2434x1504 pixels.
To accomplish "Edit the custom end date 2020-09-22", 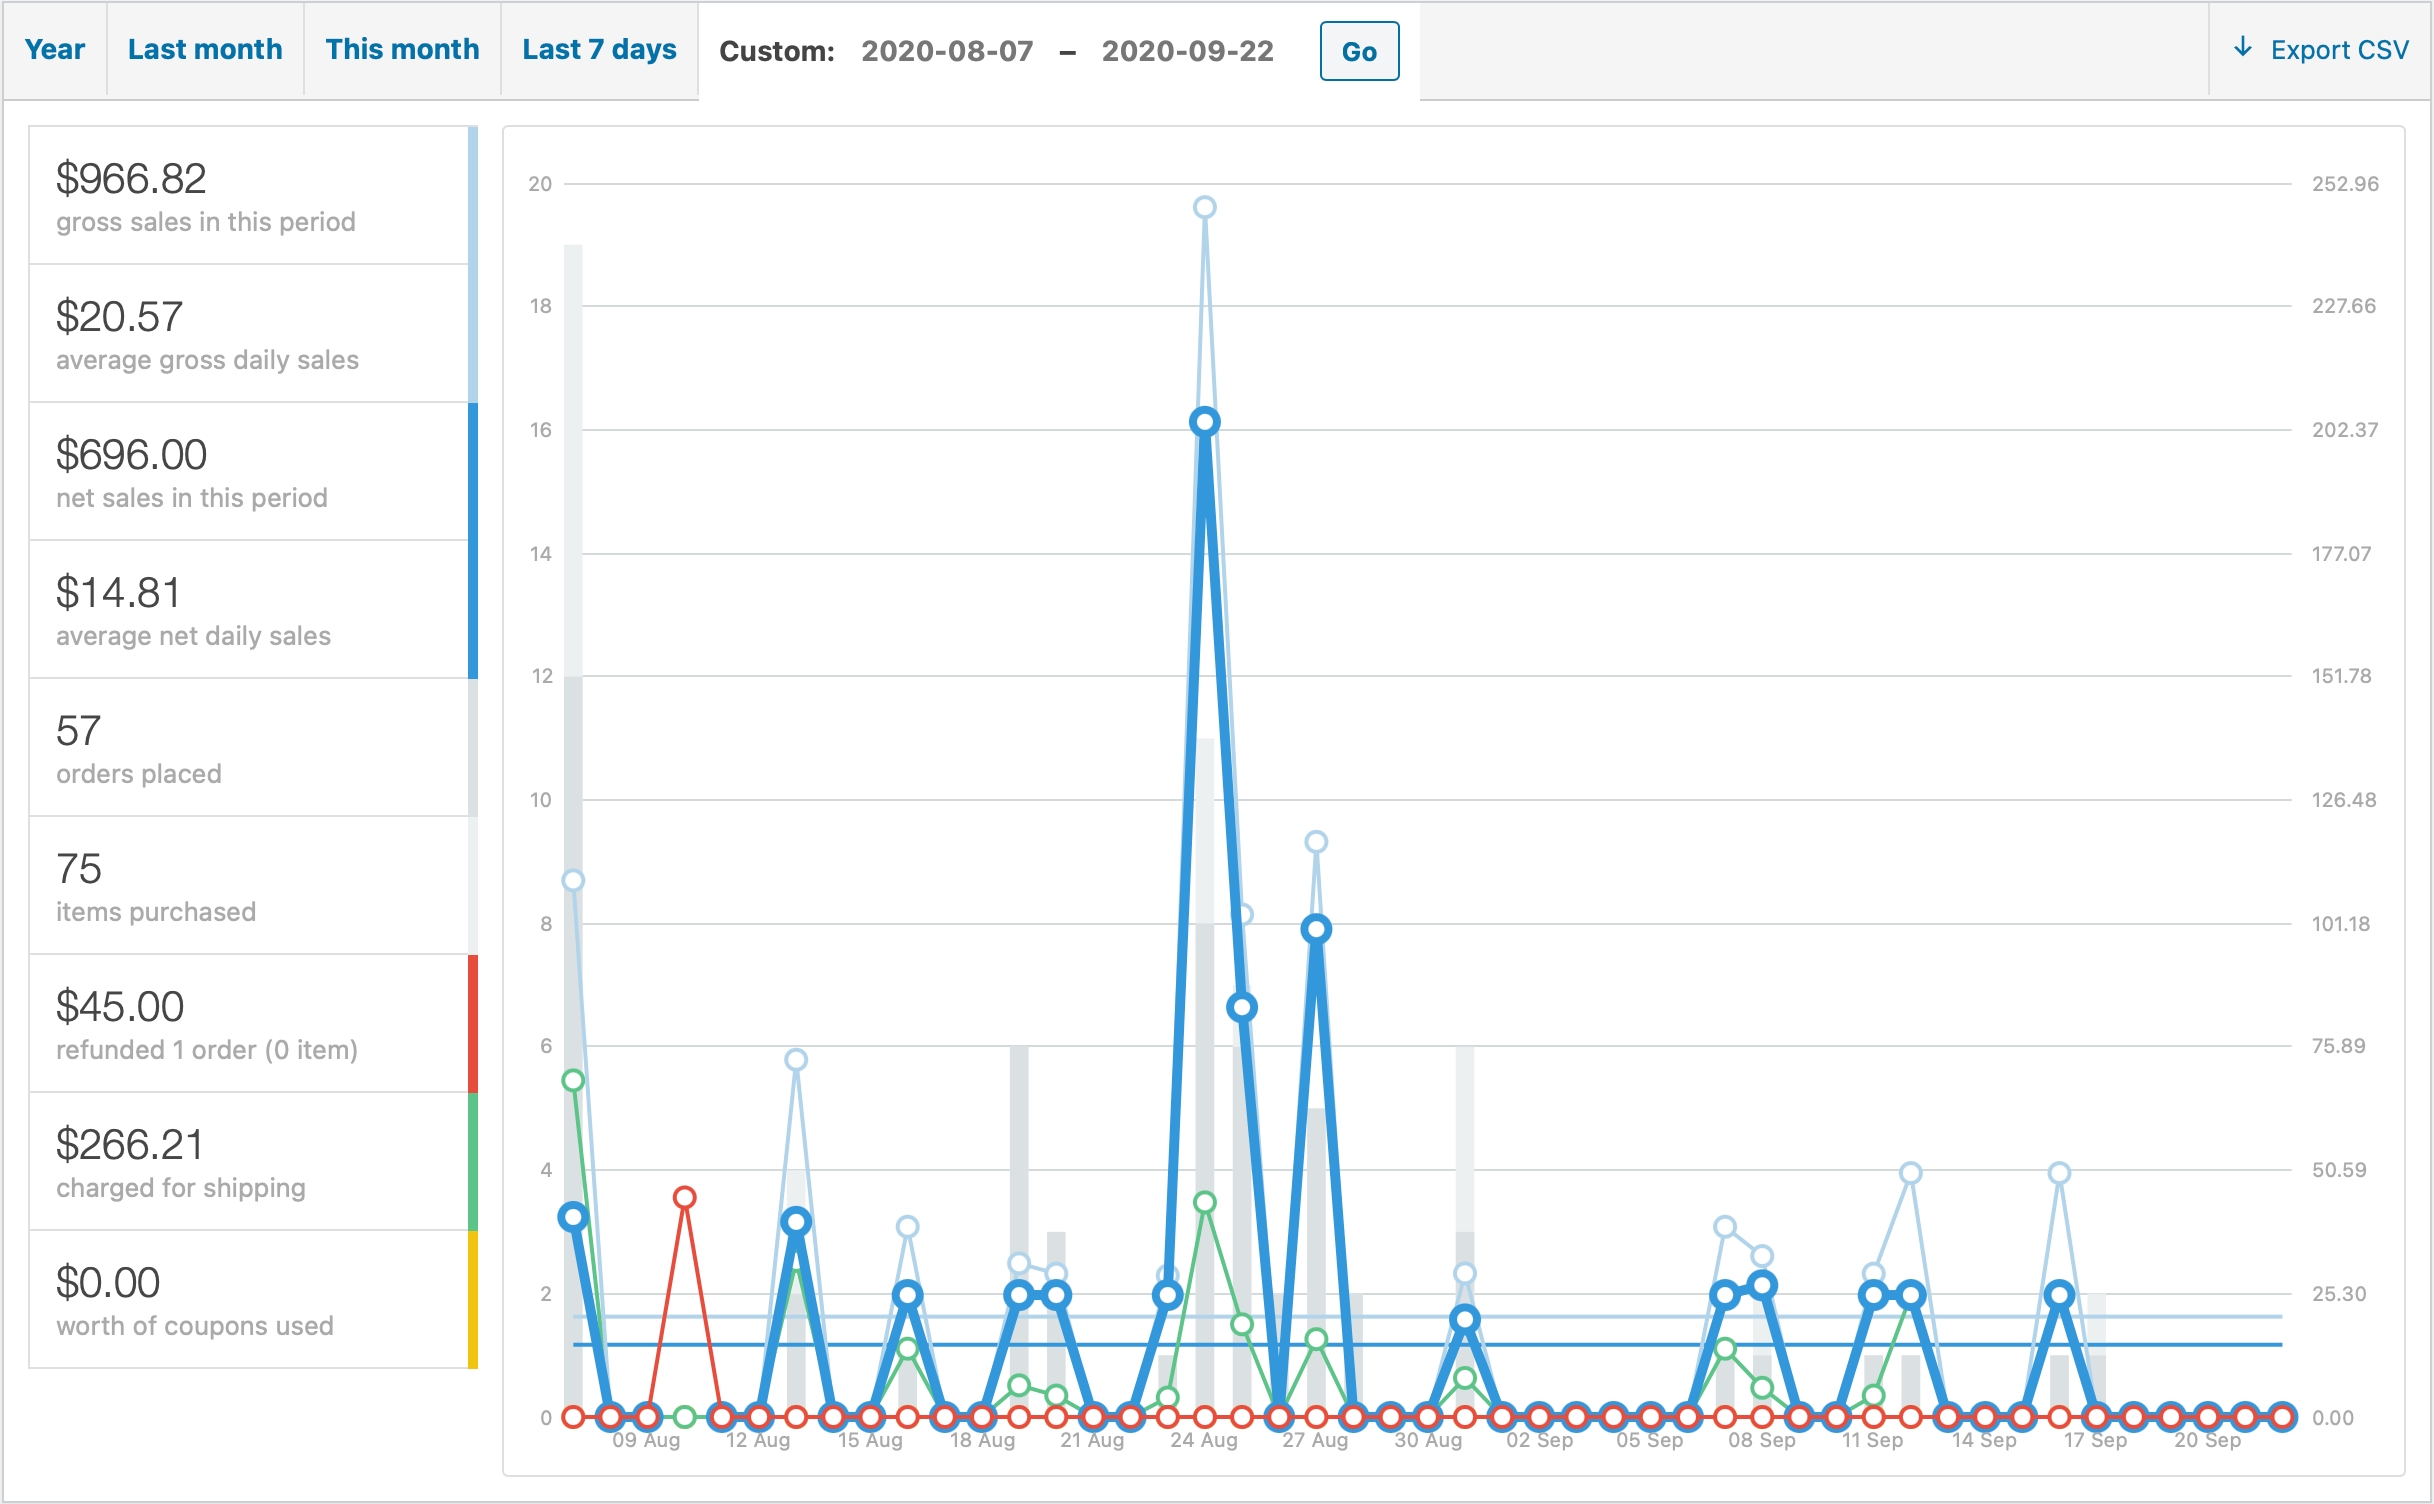I will (x=1187, y=51).
